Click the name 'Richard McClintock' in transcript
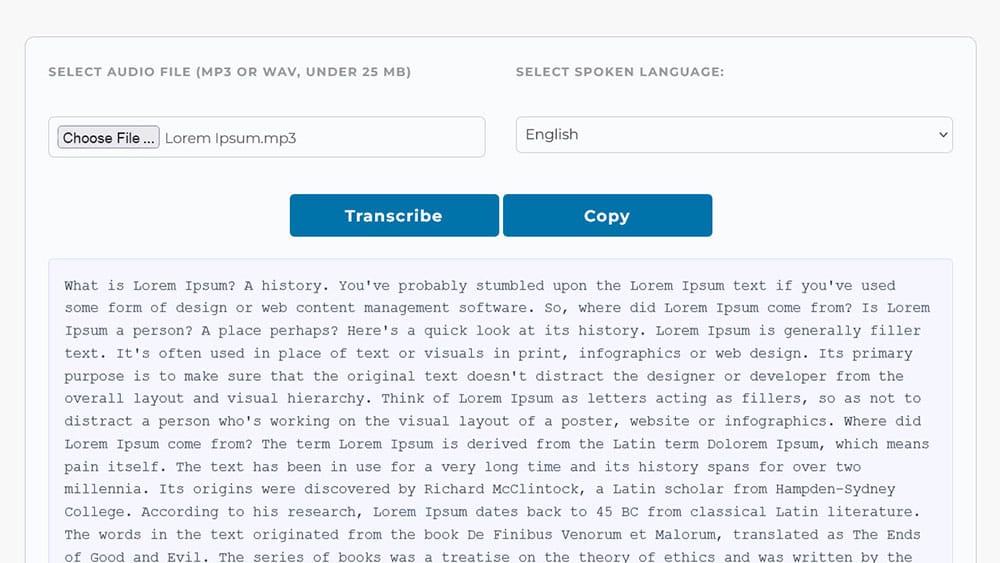The image size is (1000, 563). pos(501,489)
